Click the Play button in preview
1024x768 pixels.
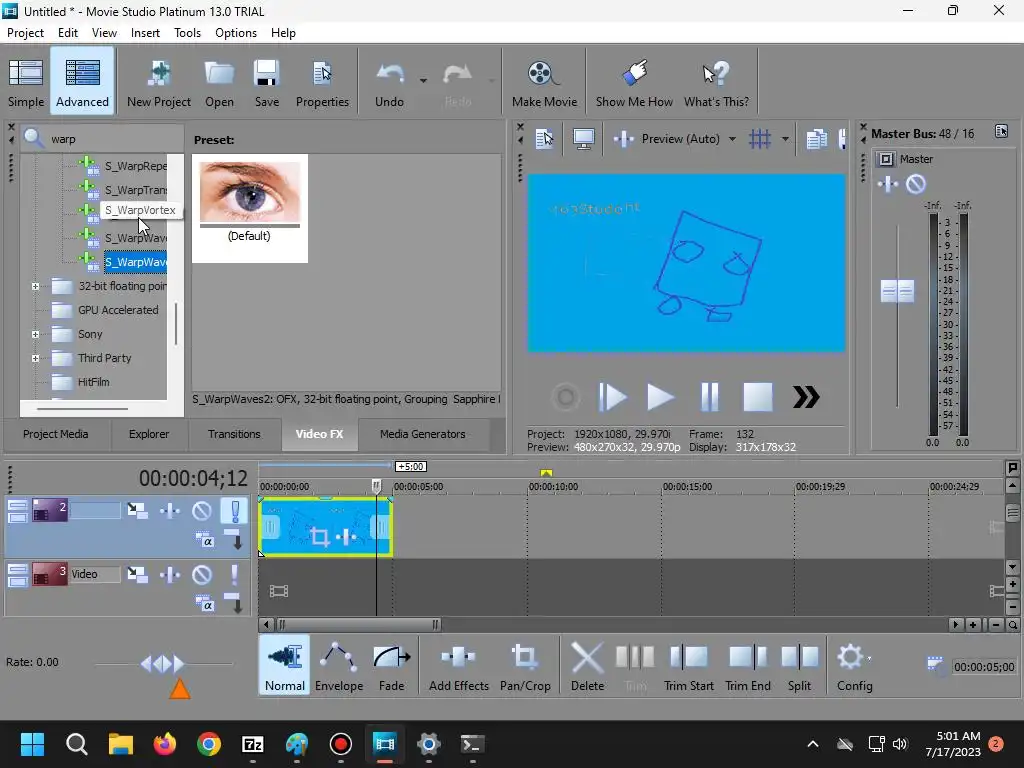[660, 396]
